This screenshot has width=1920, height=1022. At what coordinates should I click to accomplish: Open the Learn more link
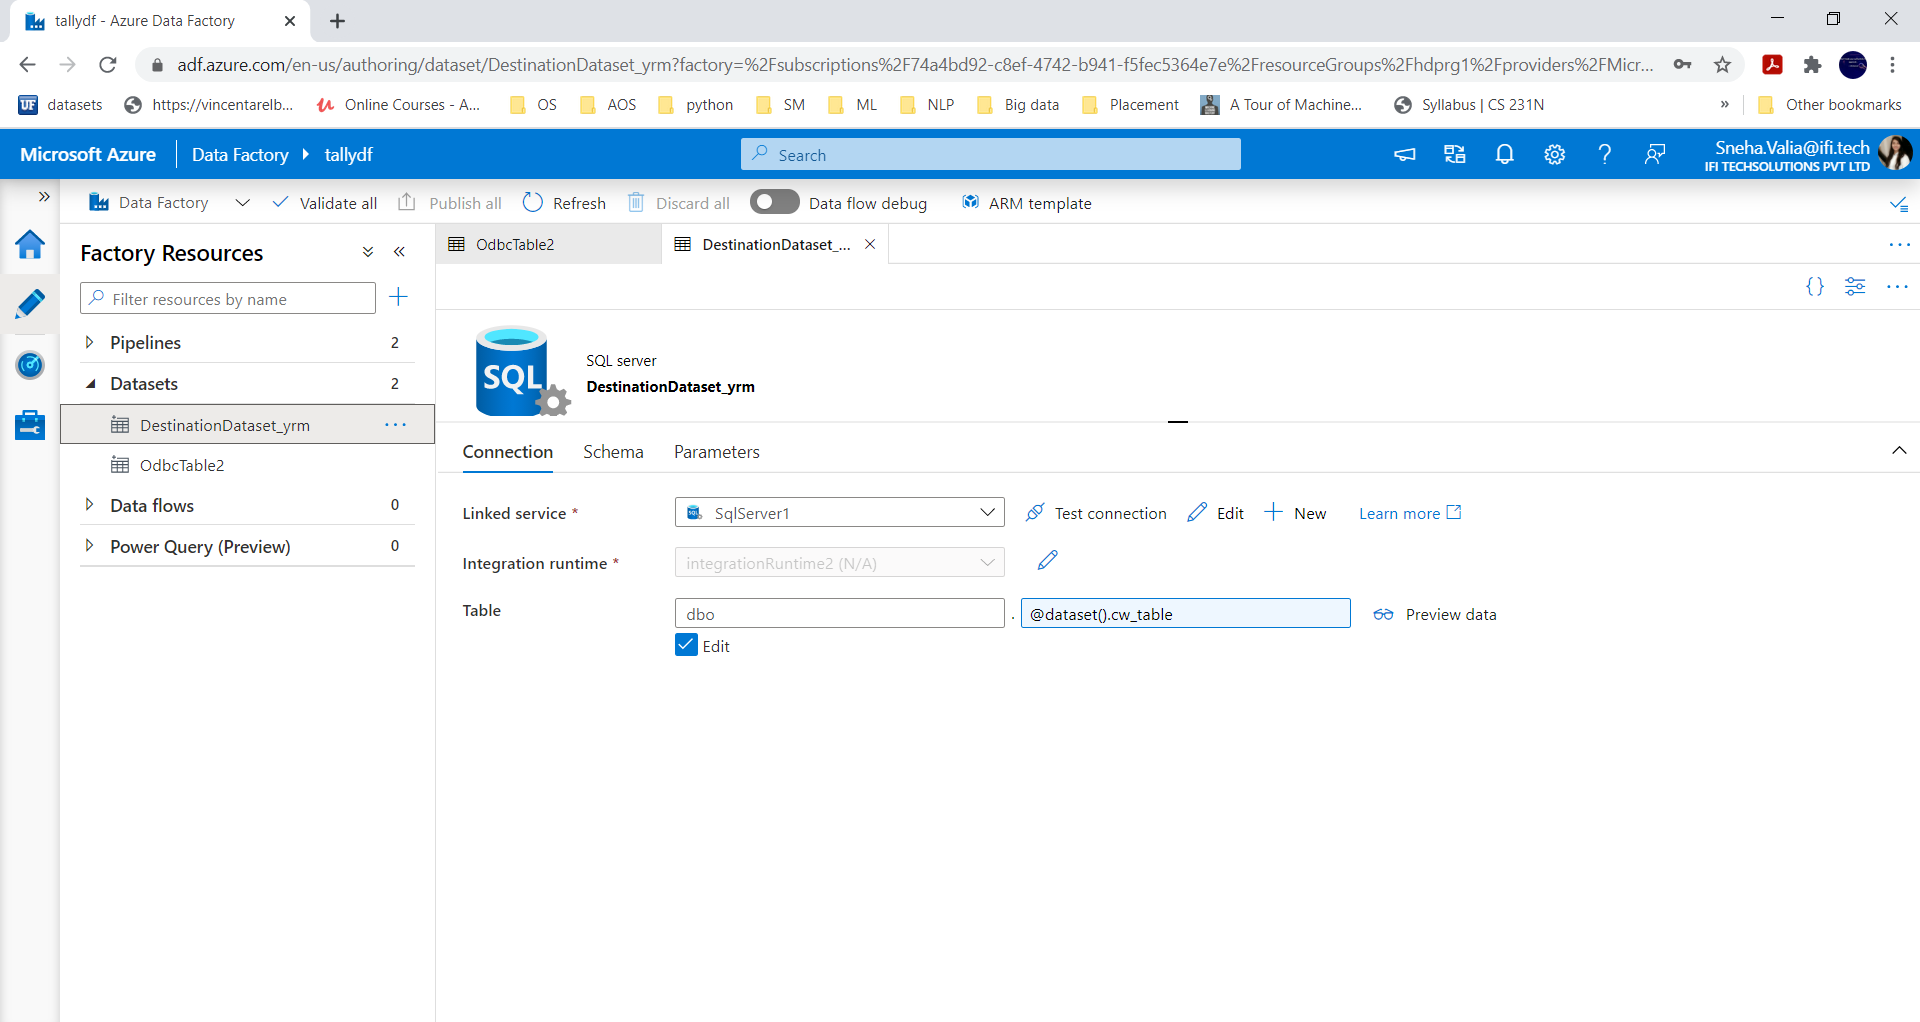[x=1410, y=513]
